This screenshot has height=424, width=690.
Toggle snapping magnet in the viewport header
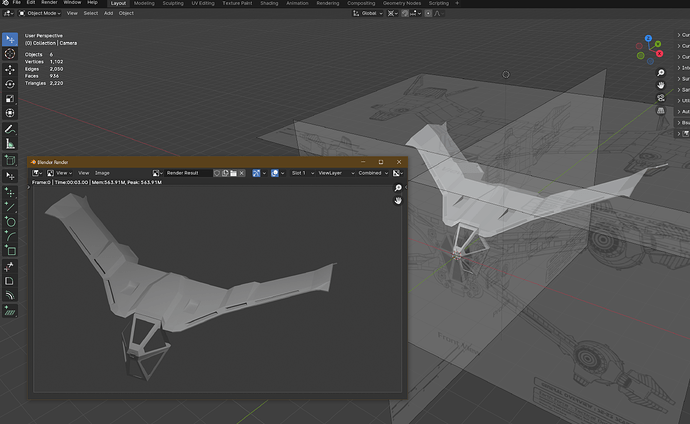[405, 14]
